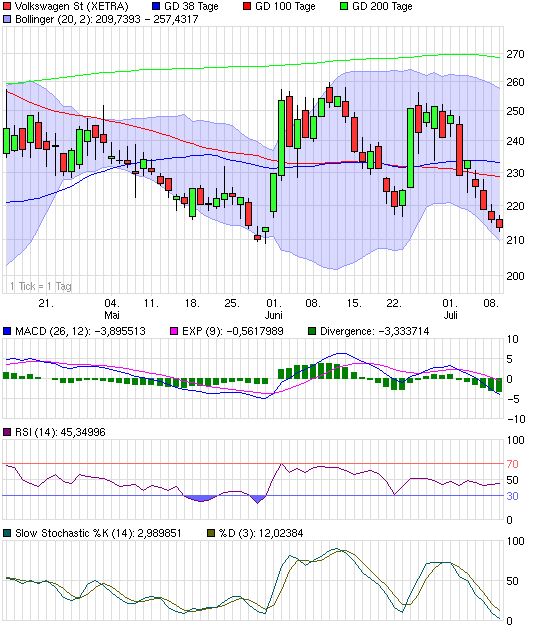Click Divergence value -3,333714
This screenshot has width=545, height=642.
click(x=403, y=331)
